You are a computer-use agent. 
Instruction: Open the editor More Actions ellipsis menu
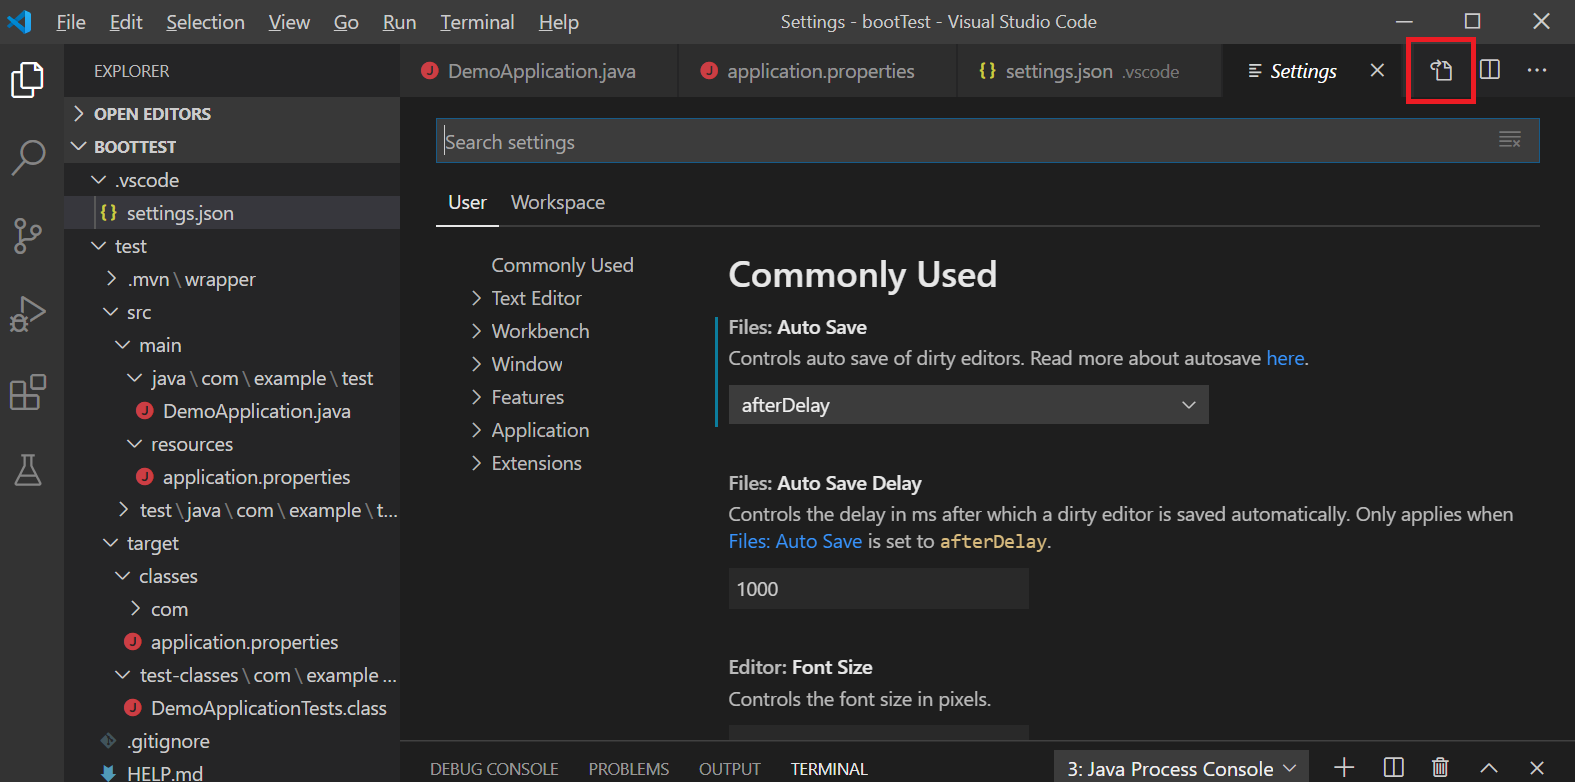click(x=1537, y=70)
